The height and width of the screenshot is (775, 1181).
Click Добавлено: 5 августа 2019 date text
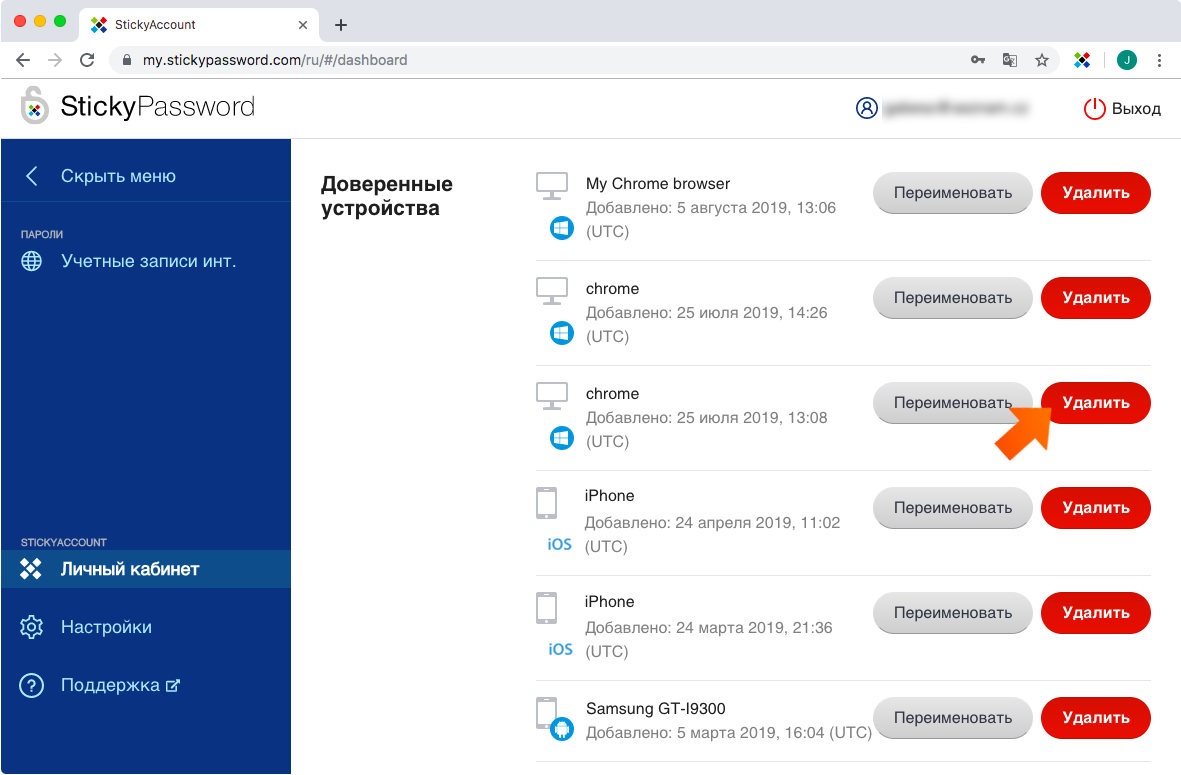pos(711,219)
